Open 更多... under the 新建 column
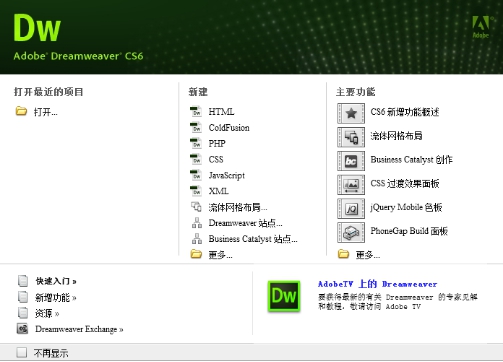The image size is (503, 362). [x=220, y=255]
